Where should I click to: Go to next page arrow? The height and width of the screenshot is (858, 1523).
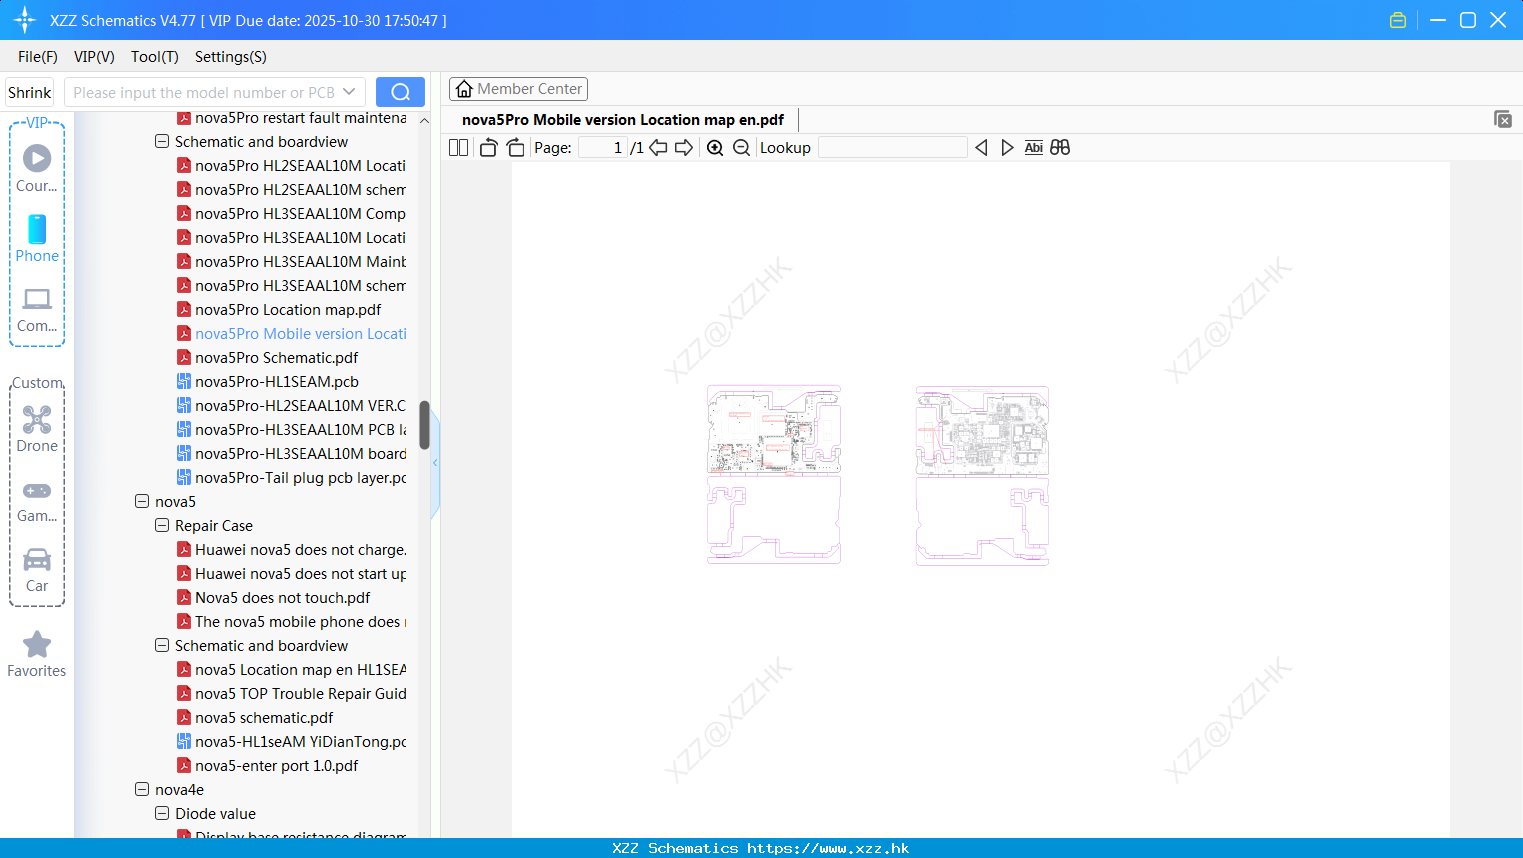click(684, 147)
